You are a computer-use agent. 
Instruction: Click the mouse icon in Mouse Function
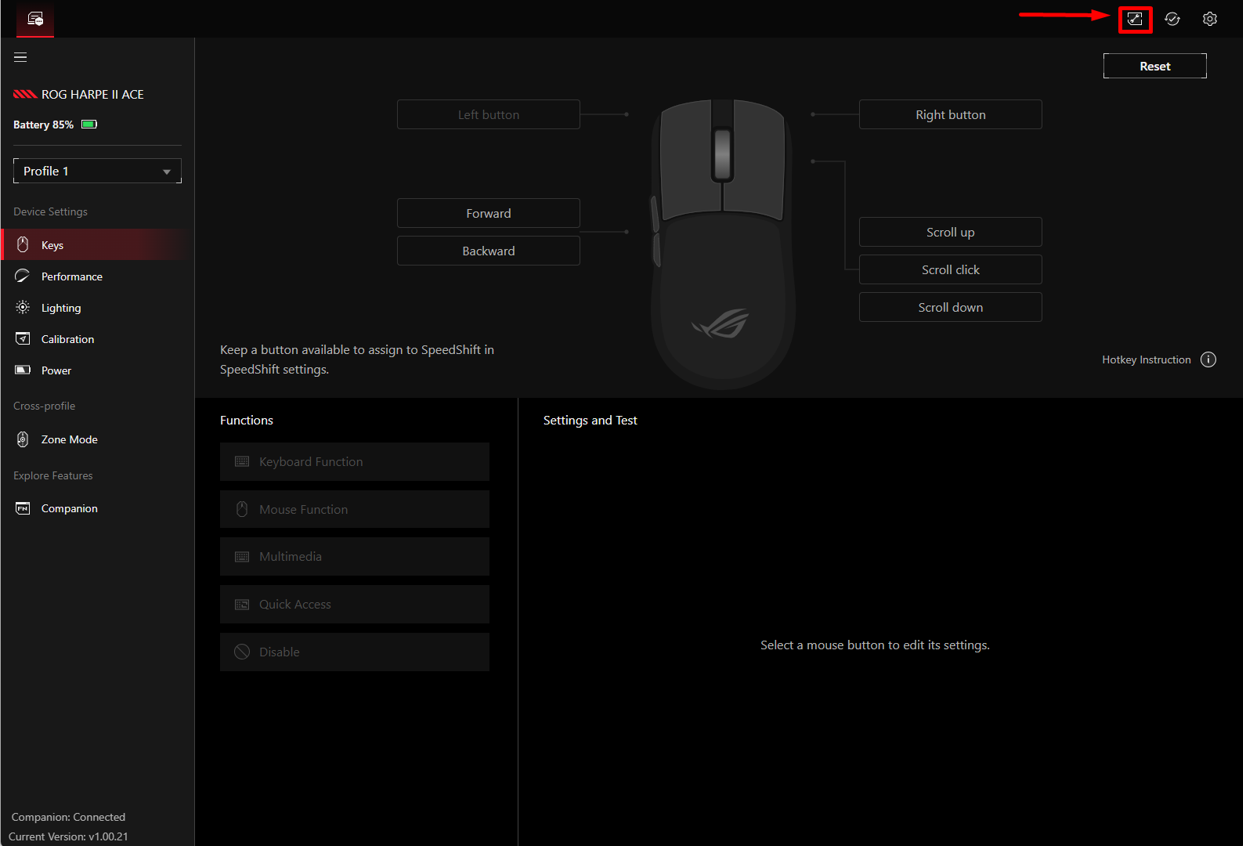coord(242,509)
